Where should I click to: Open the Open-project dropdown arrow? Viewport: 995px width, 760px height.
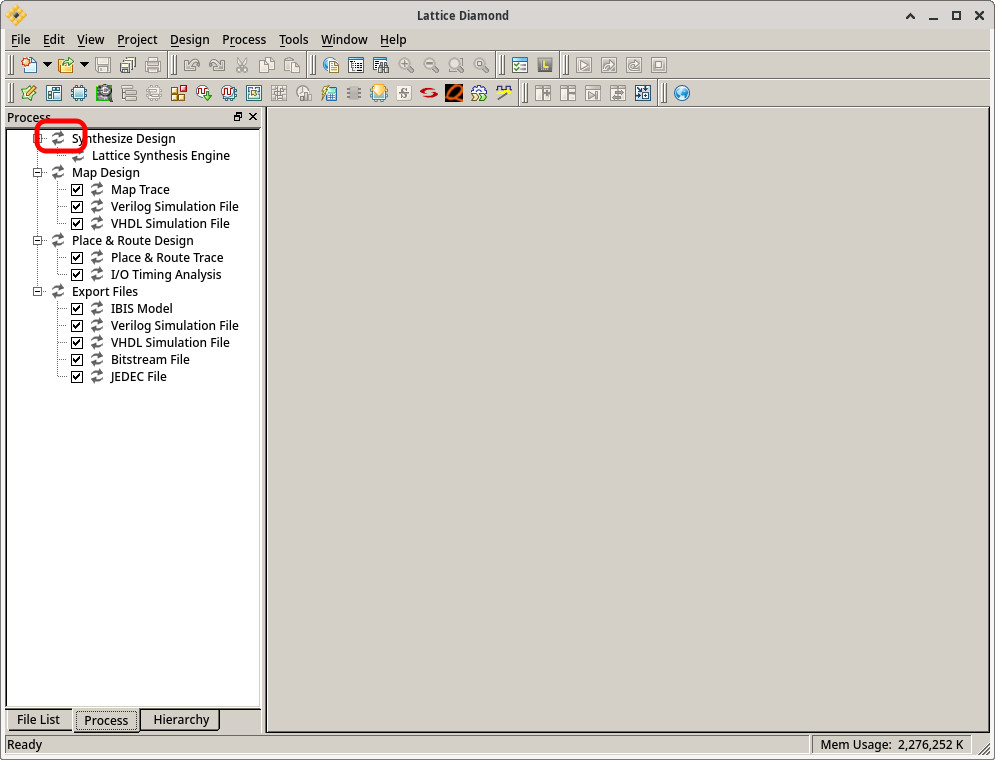pos(84,65)
